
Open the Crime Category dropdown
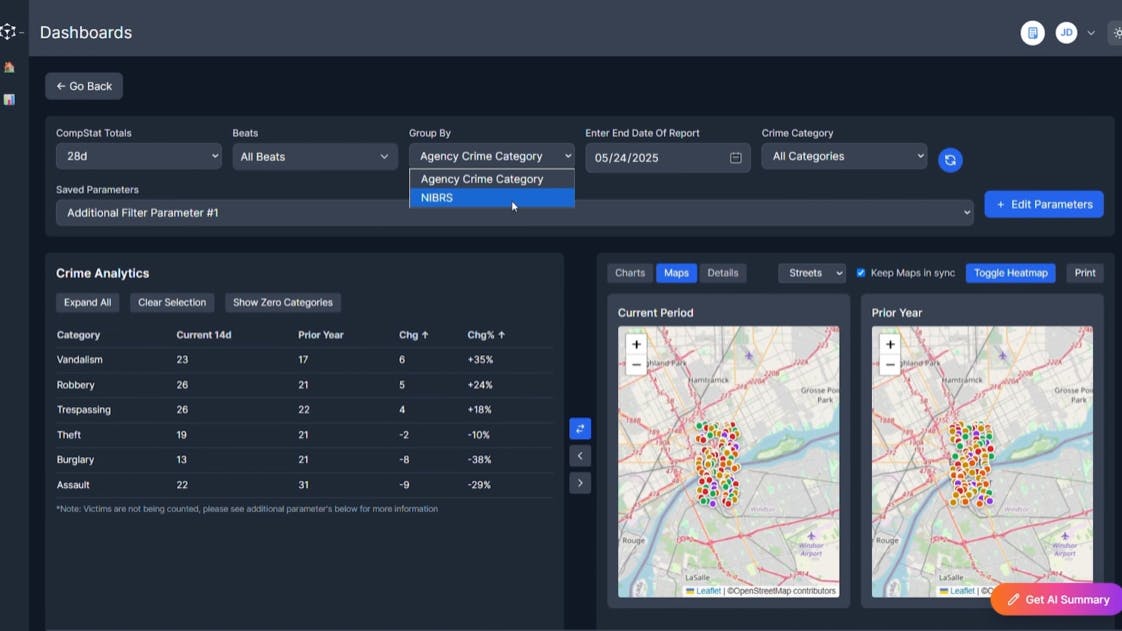(844, 156)
